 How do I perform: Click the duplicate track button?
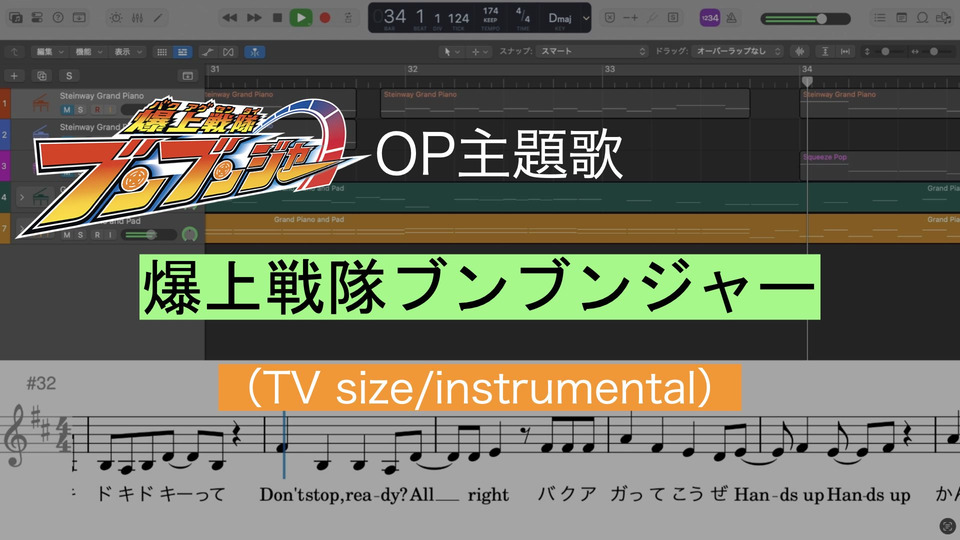pyautogui.click(x=42, y=76)
